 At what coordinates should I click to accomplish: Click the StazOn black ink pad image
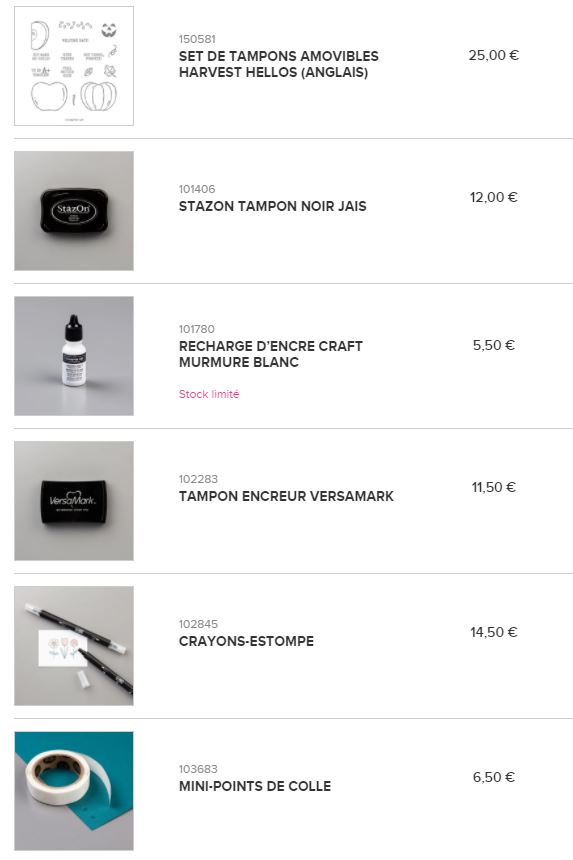[74, 211]
